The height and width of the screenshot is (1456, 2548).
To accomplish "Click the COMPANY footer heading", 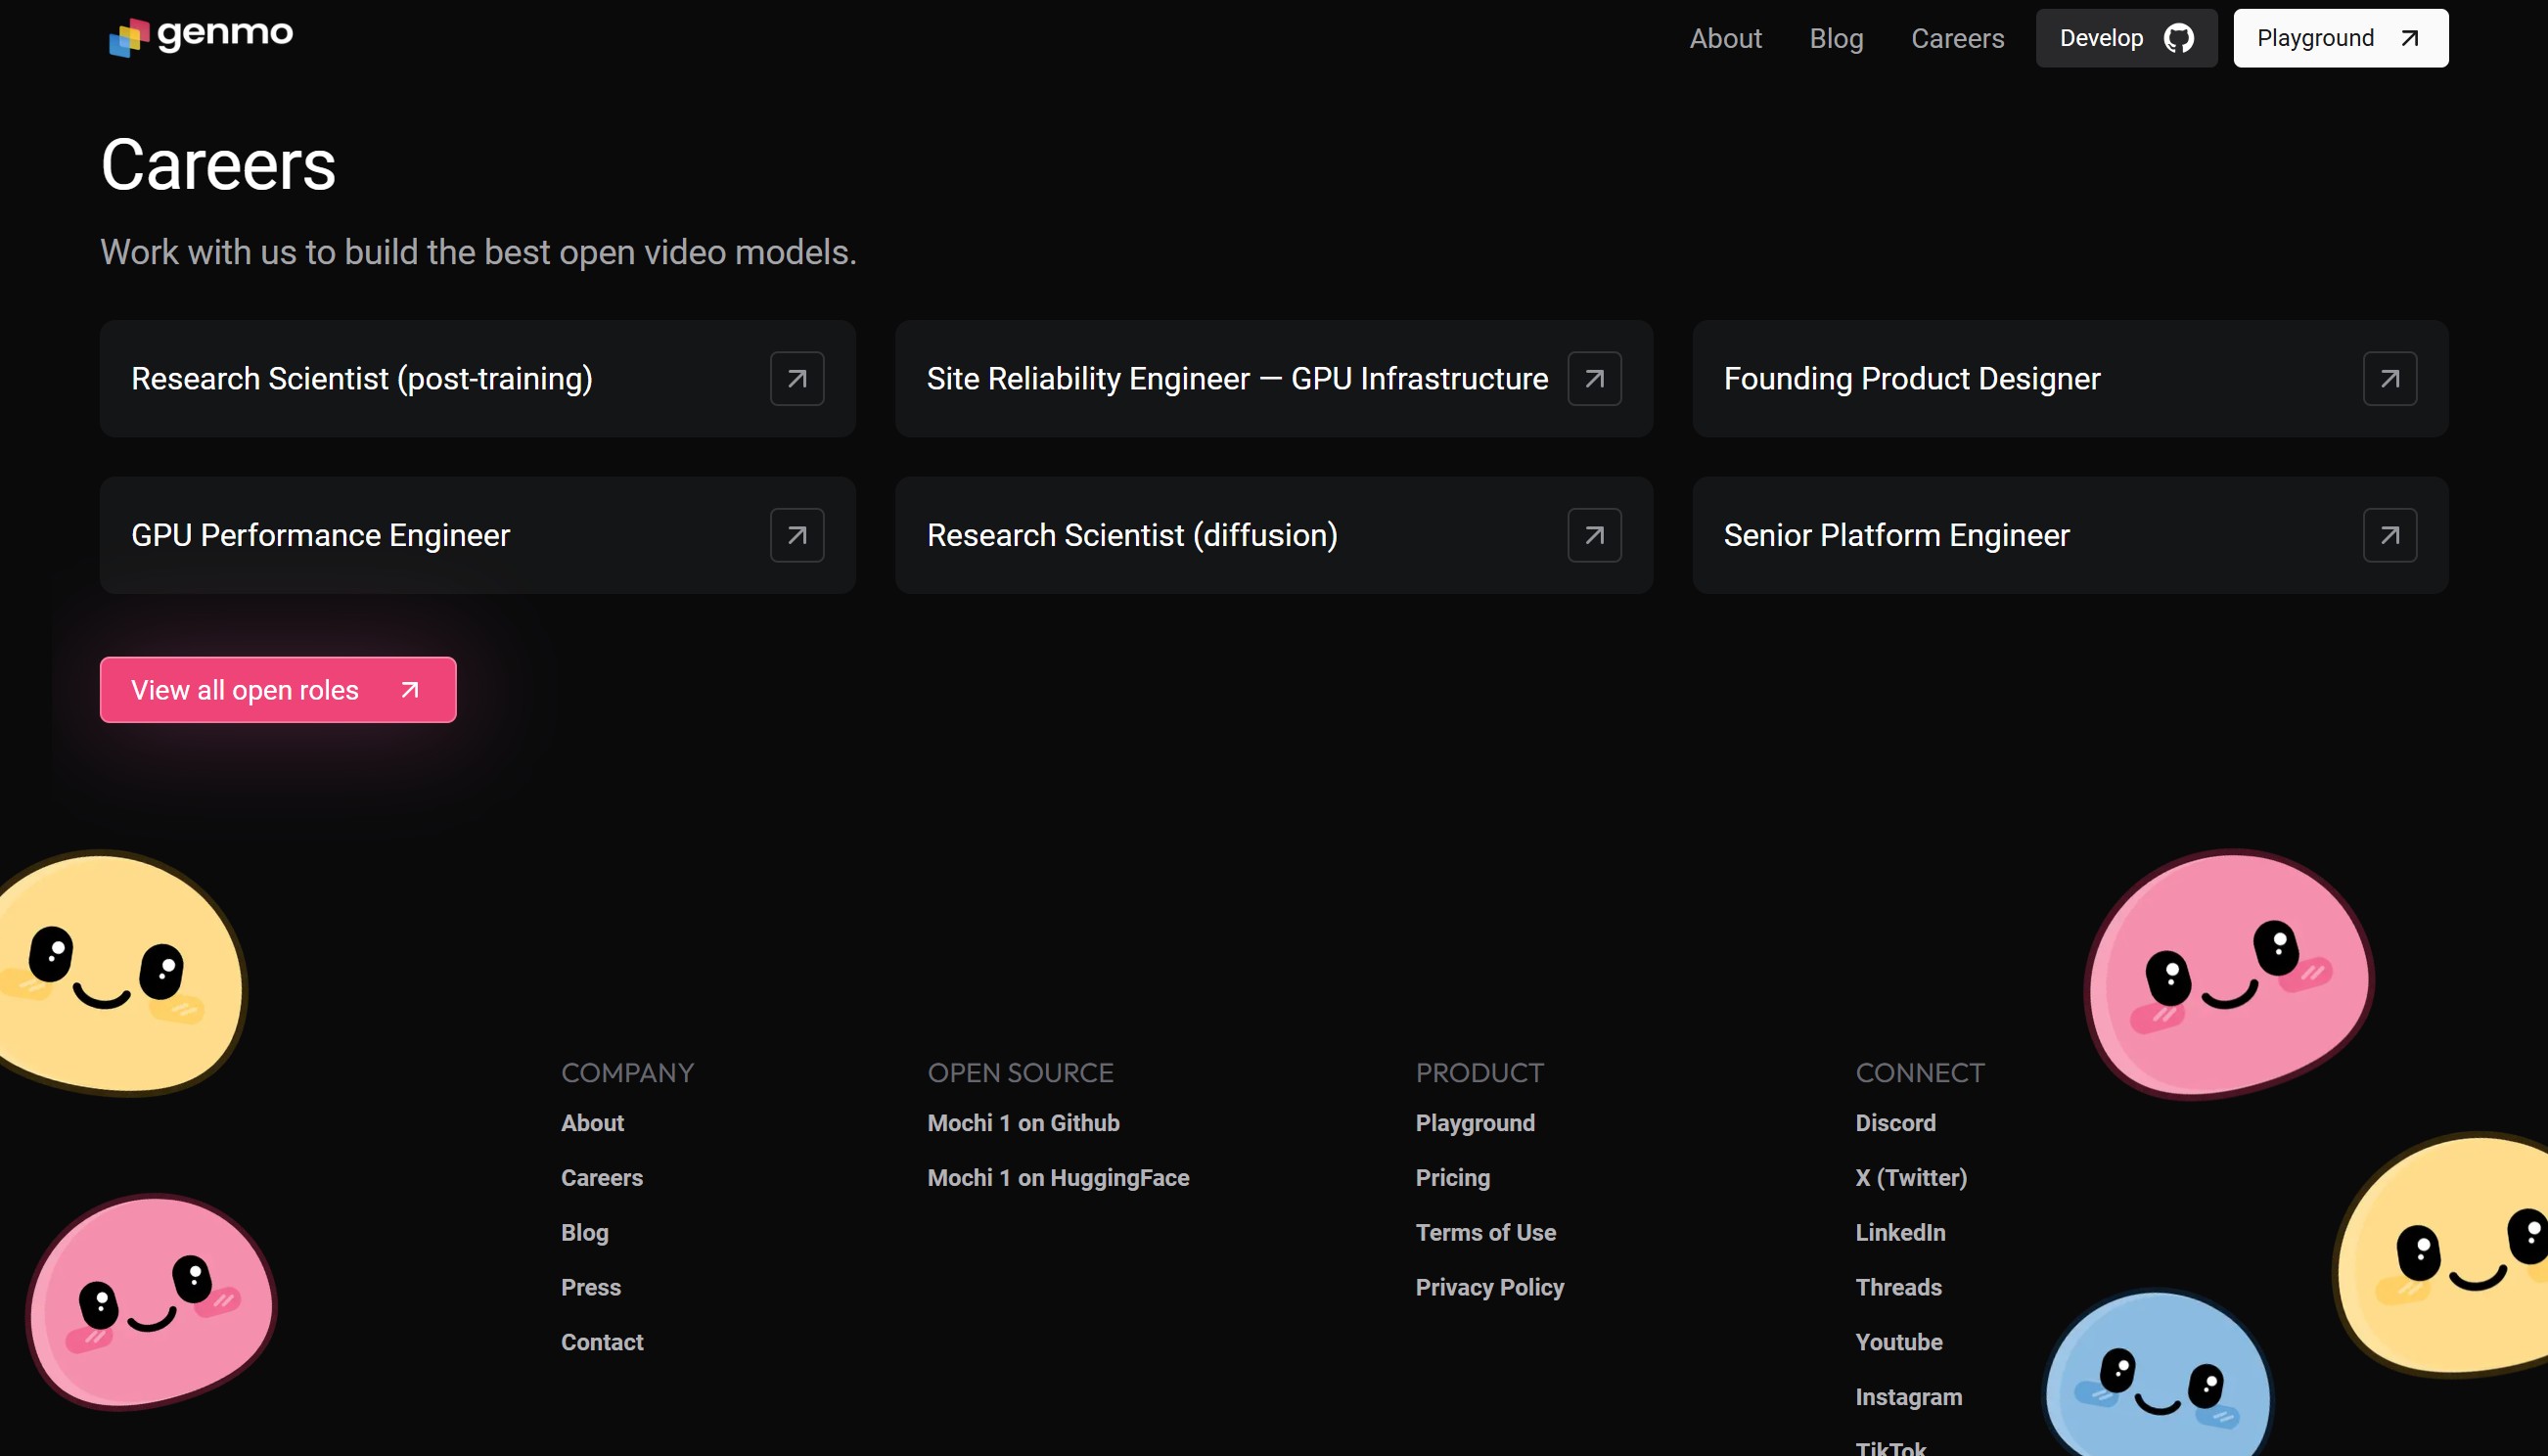I will 627,1072.
